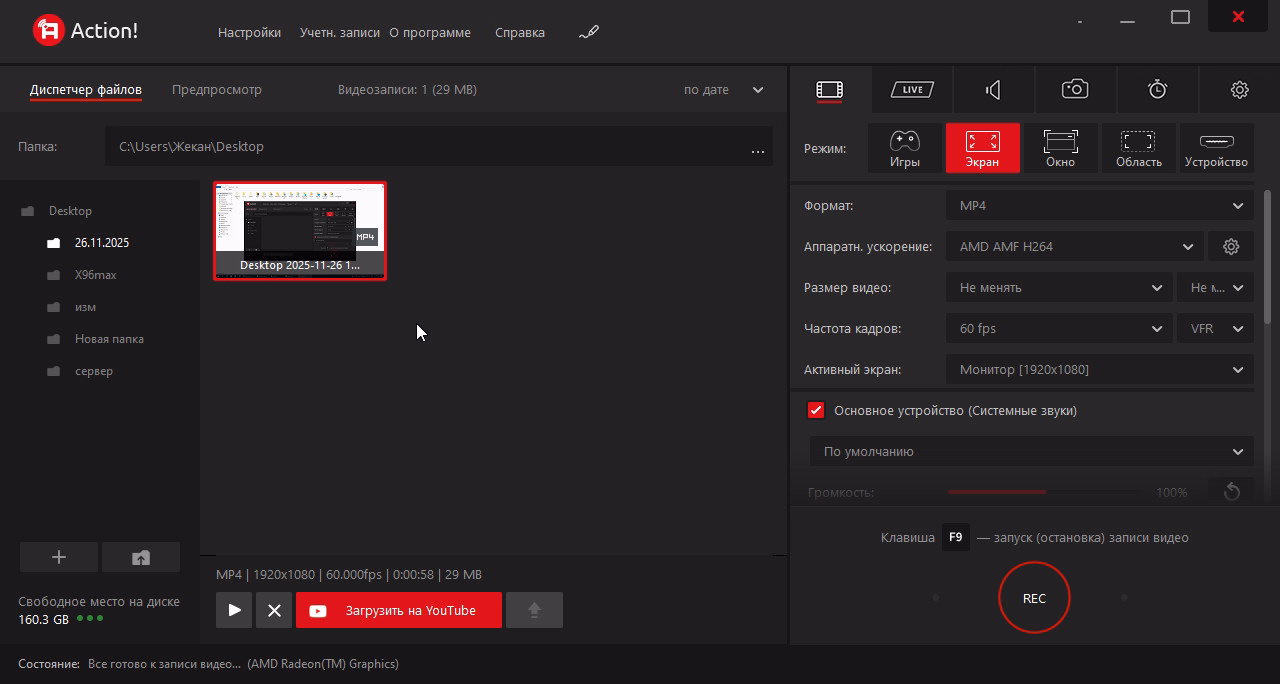1280x684 pixels.
Task: Expand the Формат MP4 dropdown
Action: click(1099, 206)
